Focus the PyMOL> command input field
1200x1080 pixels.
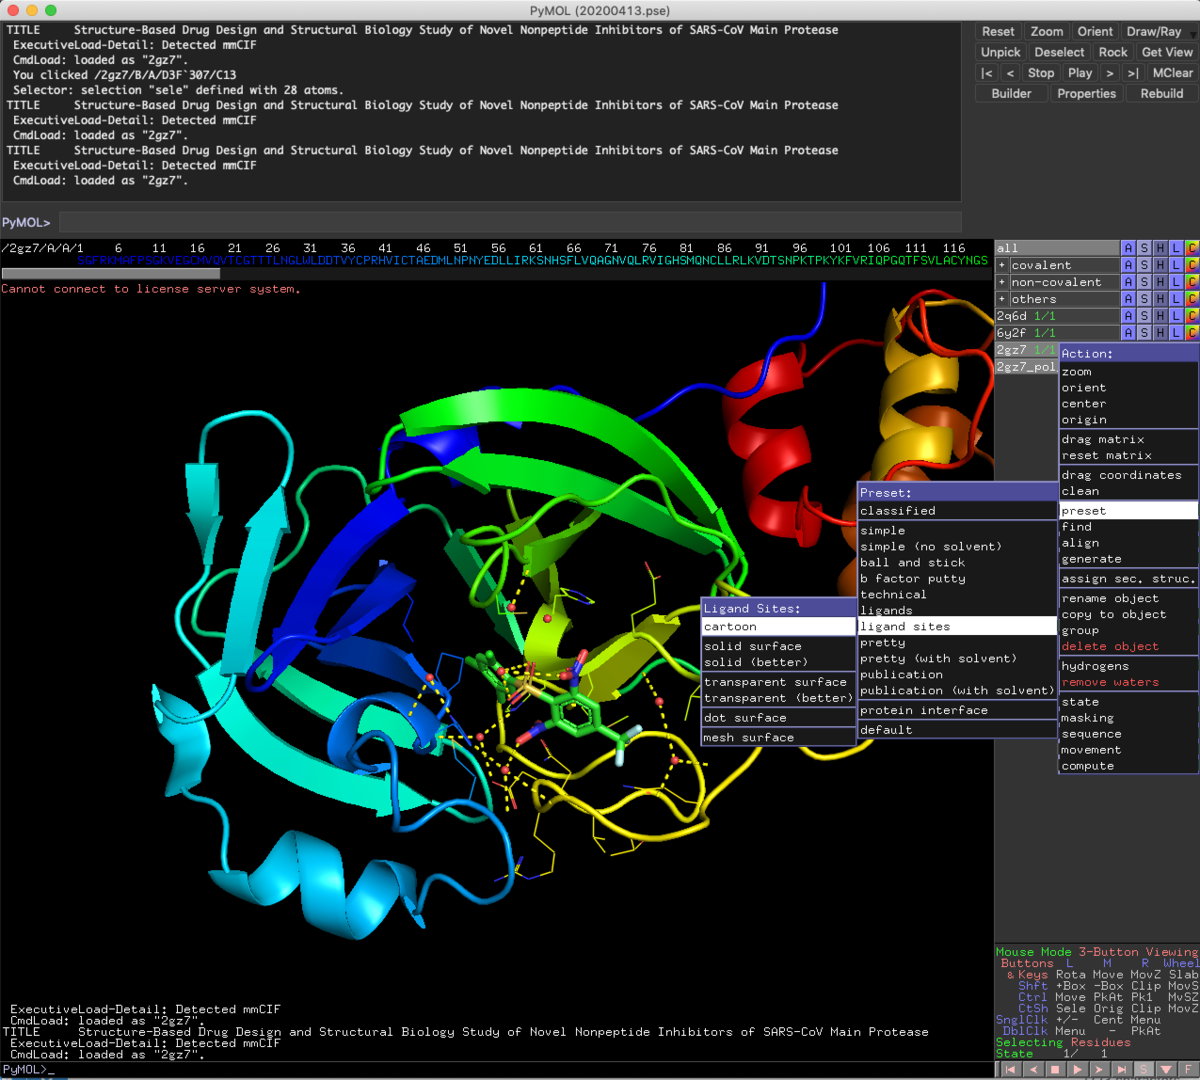pos(510,222)
